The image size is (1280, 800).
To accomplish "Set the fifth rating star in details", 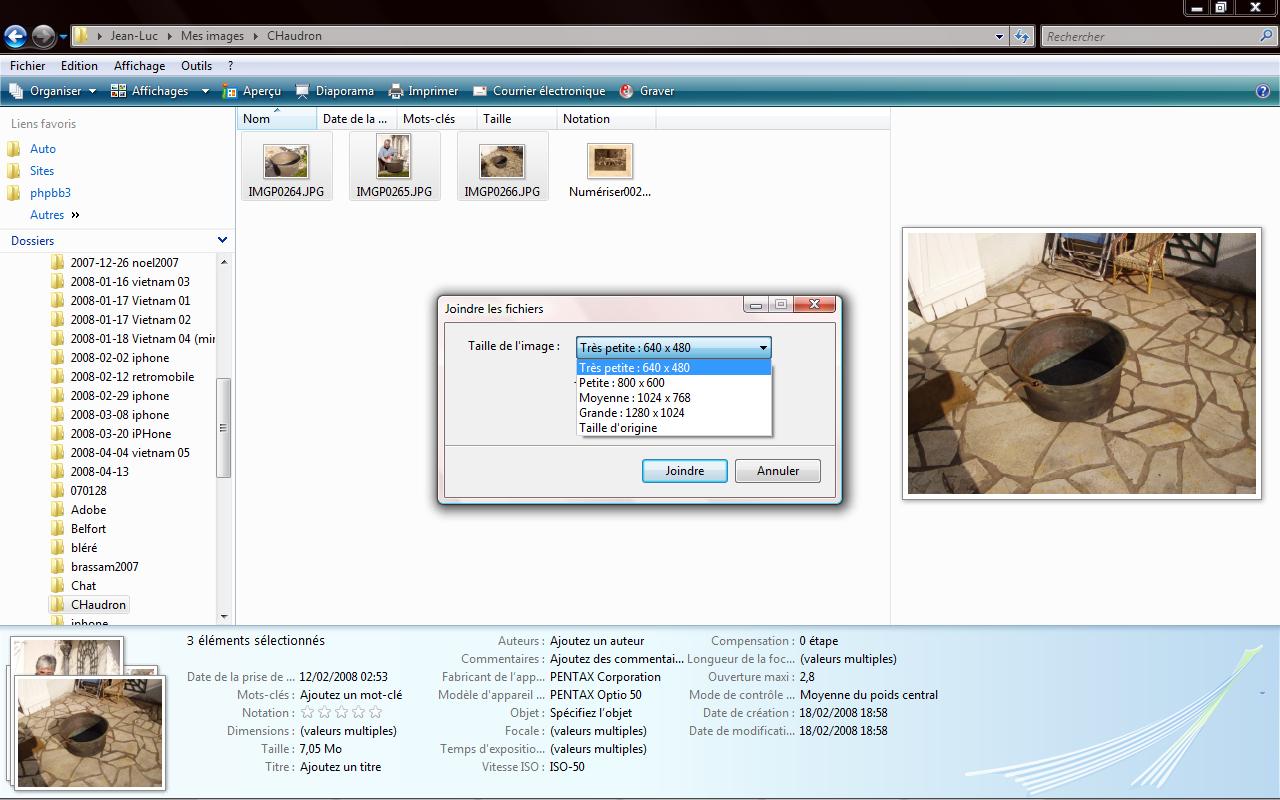I will tap(376, 713).
